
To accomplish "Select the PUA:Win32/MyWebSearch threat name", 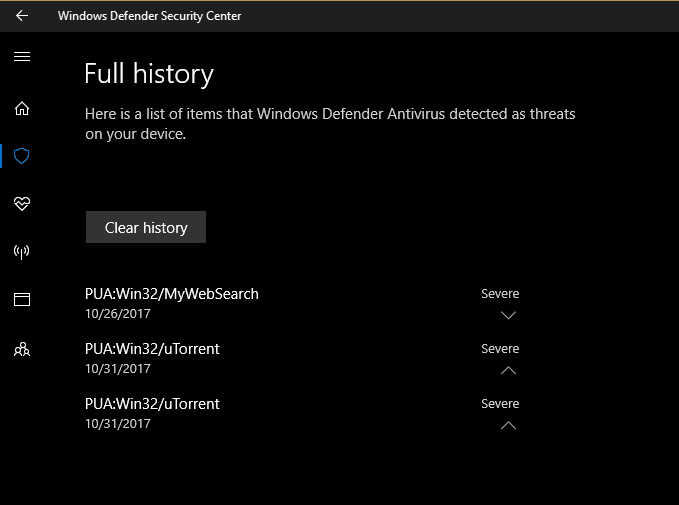I will pos(171,294).
